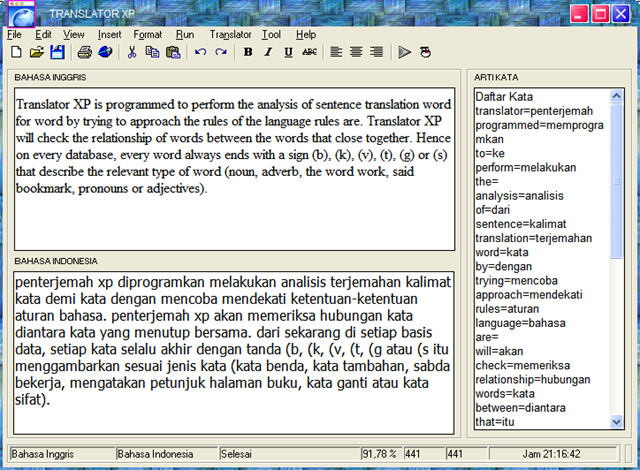This screenshot has width=640, height=470.
Task: Click 'Bahasa Inggris' status bar cell
Action: pyautogui.click(x=62, y=454)
